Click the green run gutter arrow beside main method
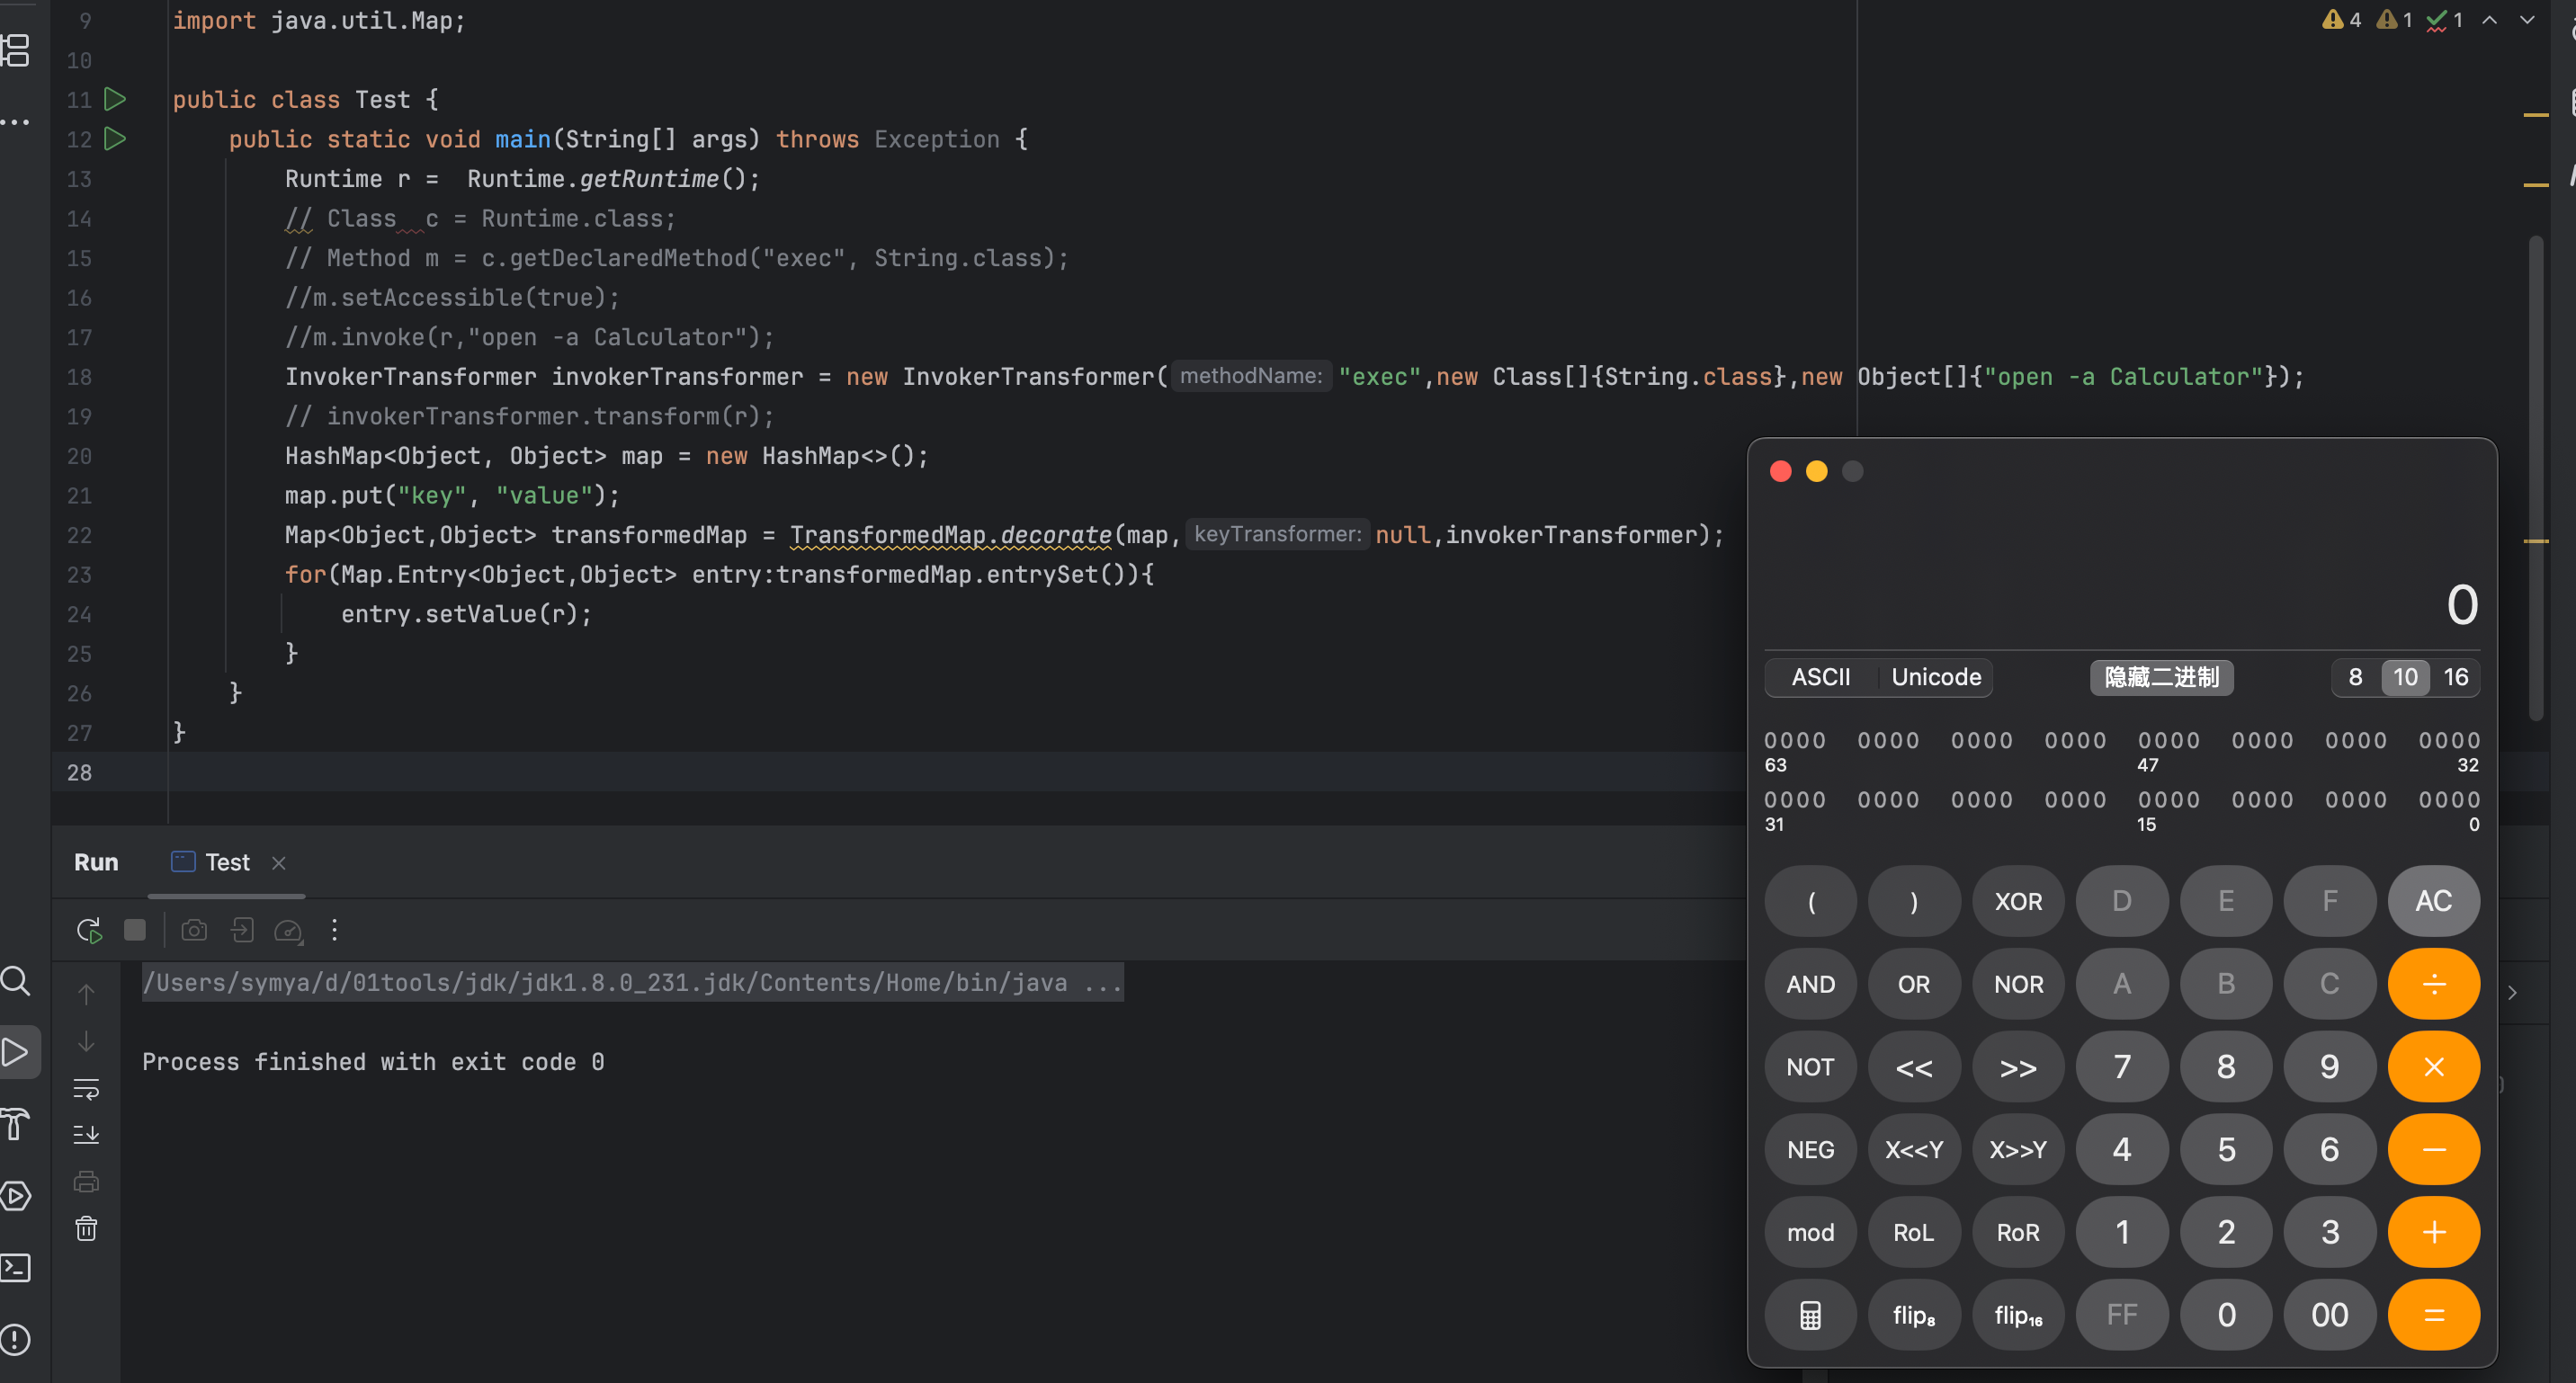Screen dimensions: 2576x1383 115,139
